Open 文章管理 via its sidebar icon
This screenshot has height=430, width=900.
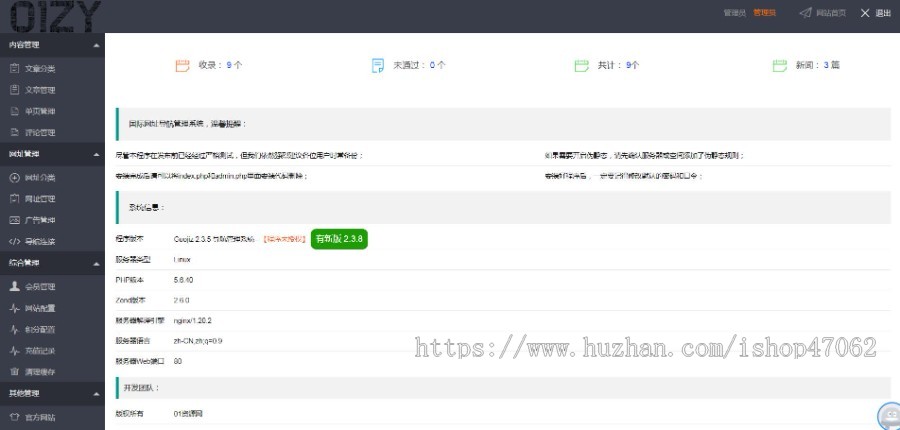point(15,90)
